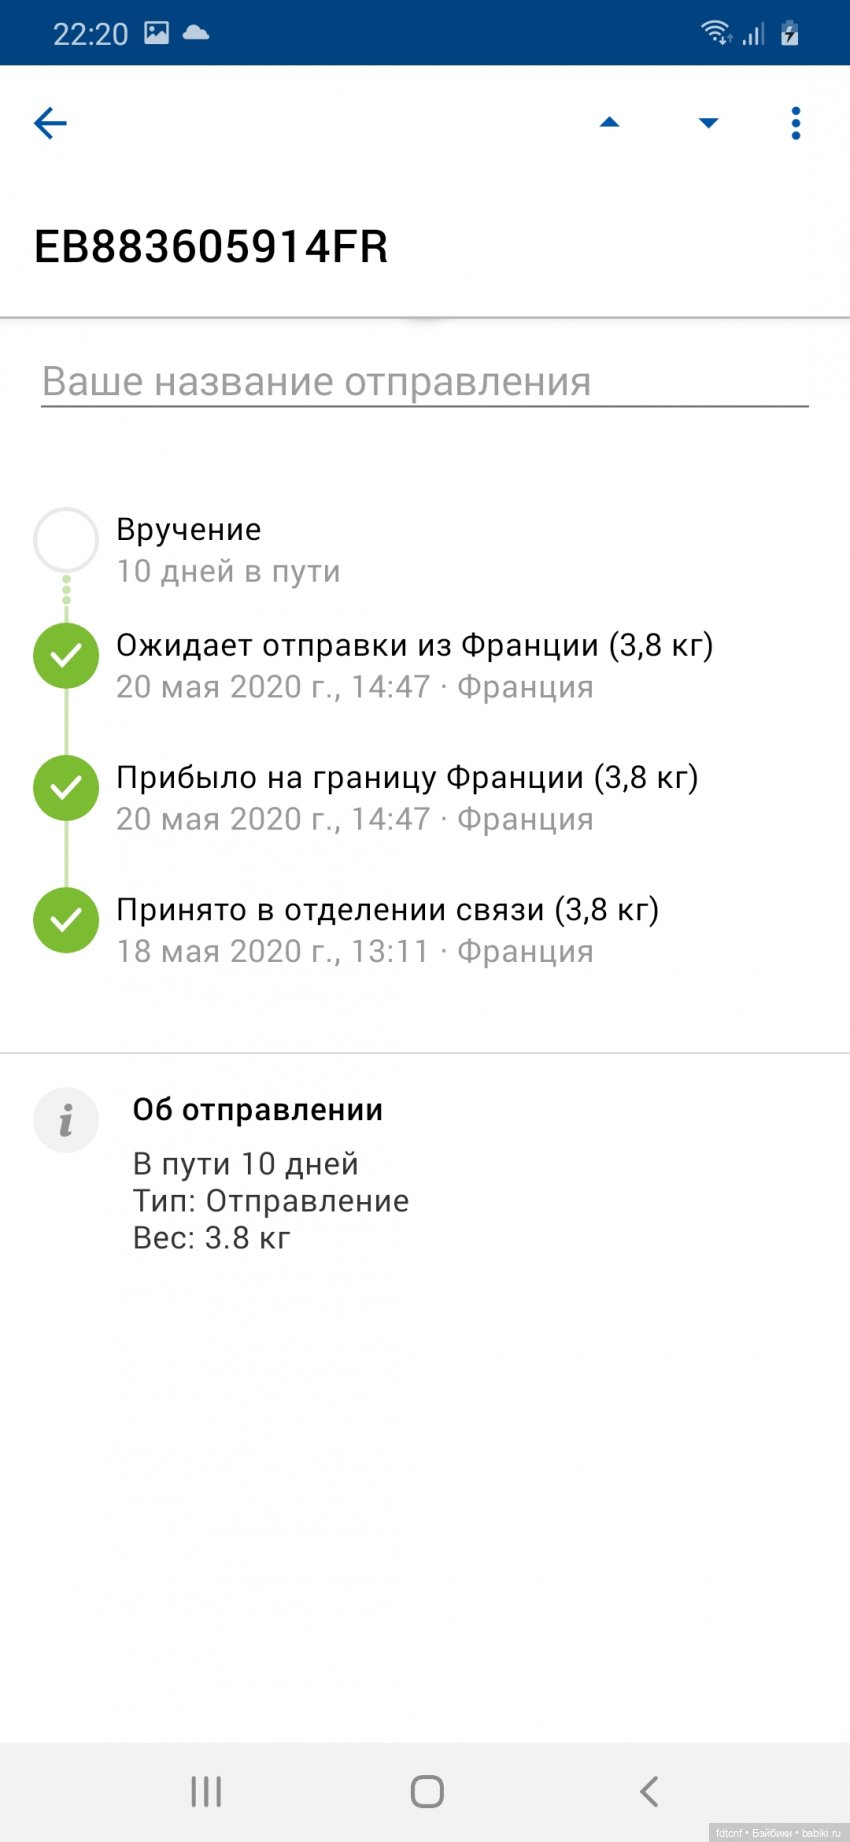Tap green checkmark for Прибыло на границу Франции

[66, 788]
